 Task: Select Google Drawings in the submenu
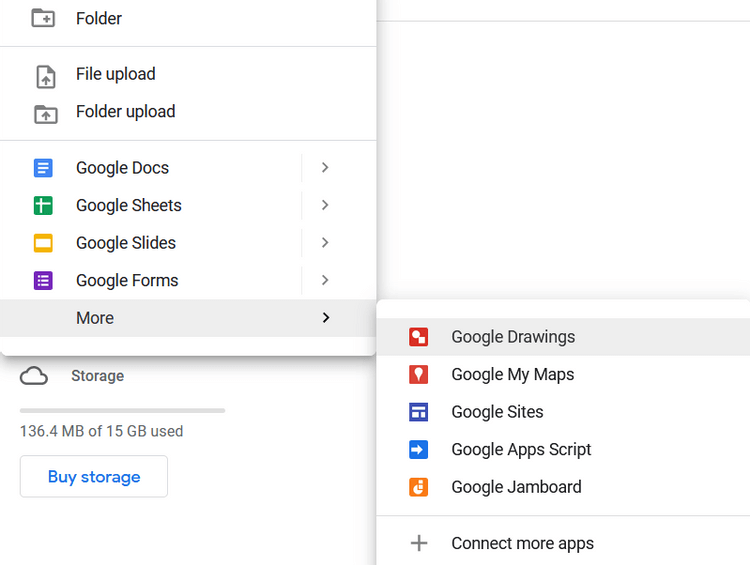pos(563,337)
